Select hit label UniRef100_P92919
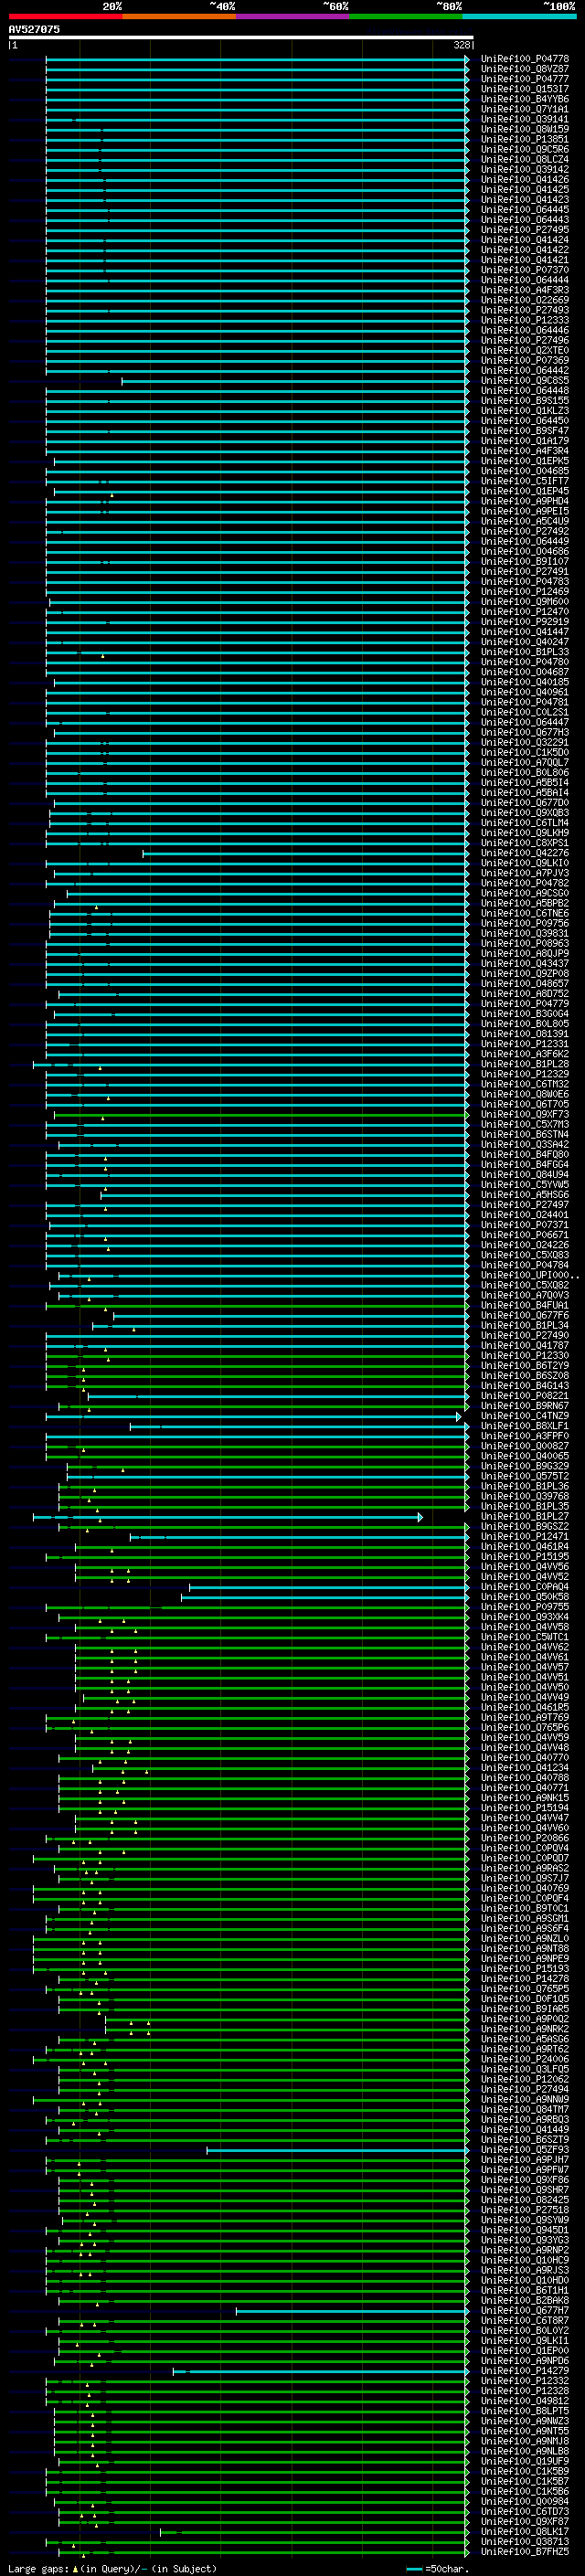 (524, 622)
